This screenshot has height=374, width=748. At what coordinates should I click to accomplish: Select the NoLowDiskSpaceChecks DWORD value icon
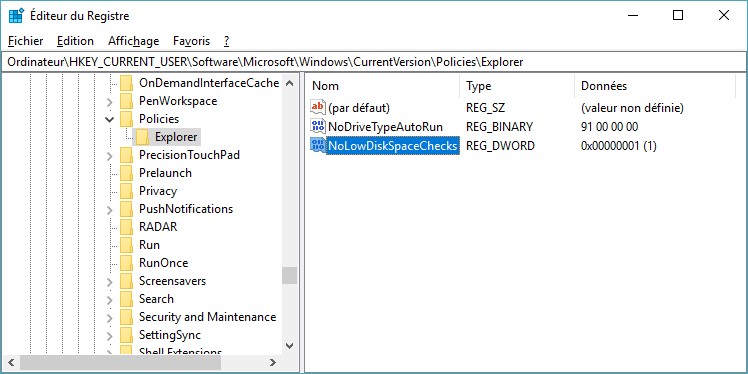point(318,145)
